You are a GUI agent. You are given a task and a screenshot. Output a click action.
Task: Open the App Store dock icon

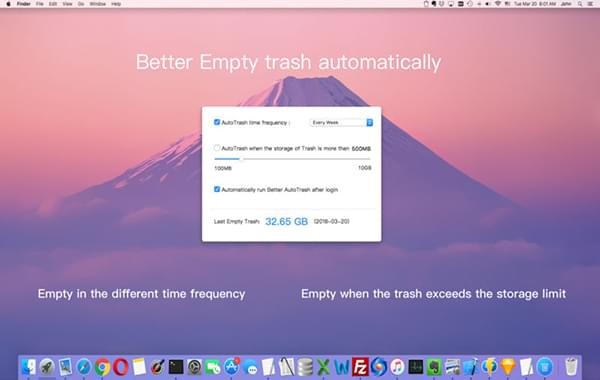232,367
